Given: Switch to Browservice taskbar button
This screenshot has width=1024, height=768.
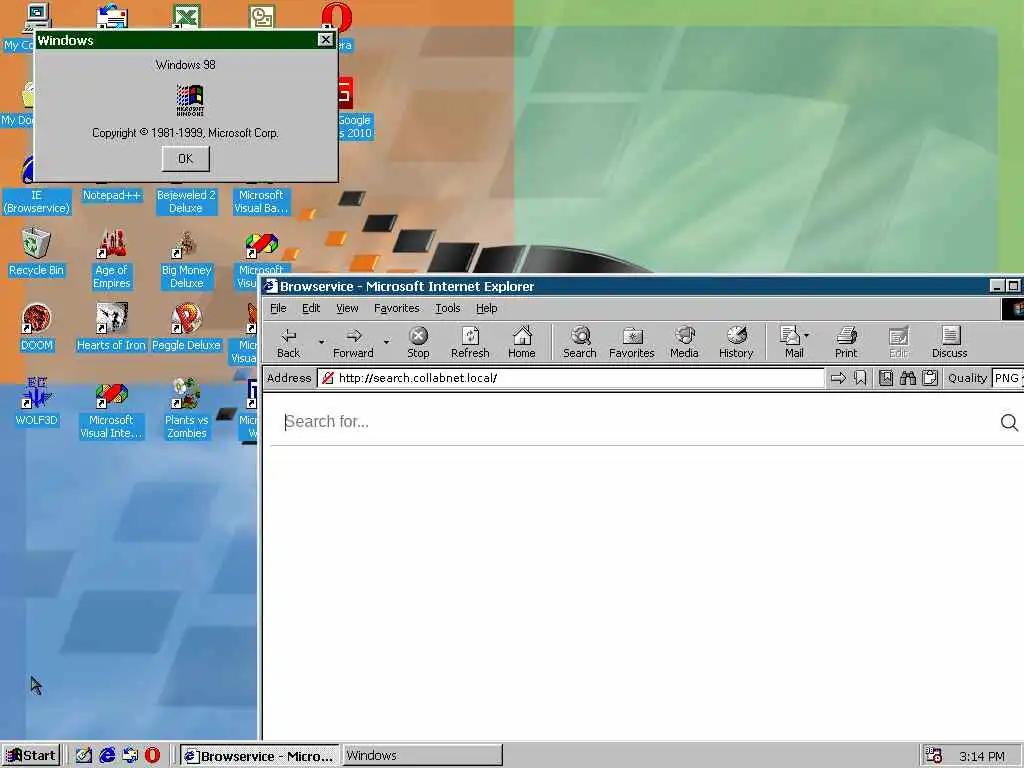Looking at the screenshot, I should point(259,756).
